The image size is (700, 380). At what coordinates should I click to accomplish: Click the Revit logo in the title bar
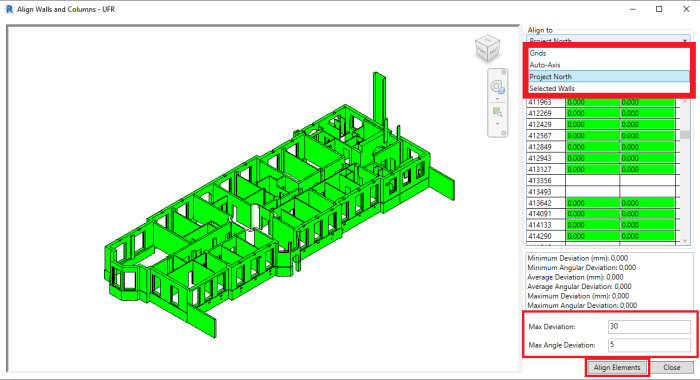[x=9, y=9]
